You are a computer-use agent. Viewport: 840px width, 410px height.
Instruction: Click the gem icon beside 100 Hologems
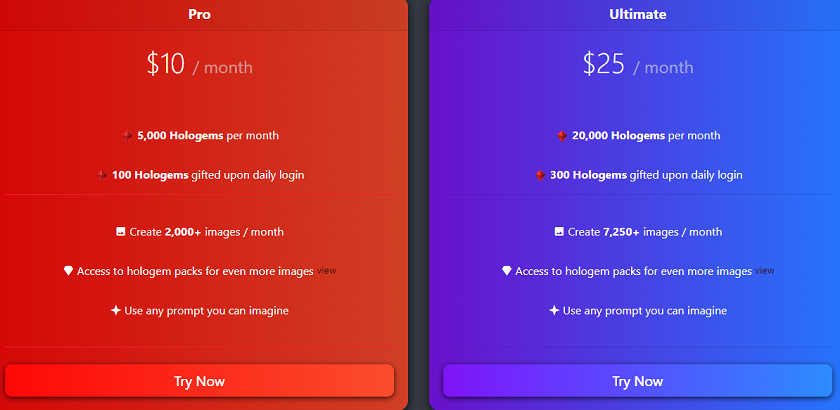click(x=102, y=175)
